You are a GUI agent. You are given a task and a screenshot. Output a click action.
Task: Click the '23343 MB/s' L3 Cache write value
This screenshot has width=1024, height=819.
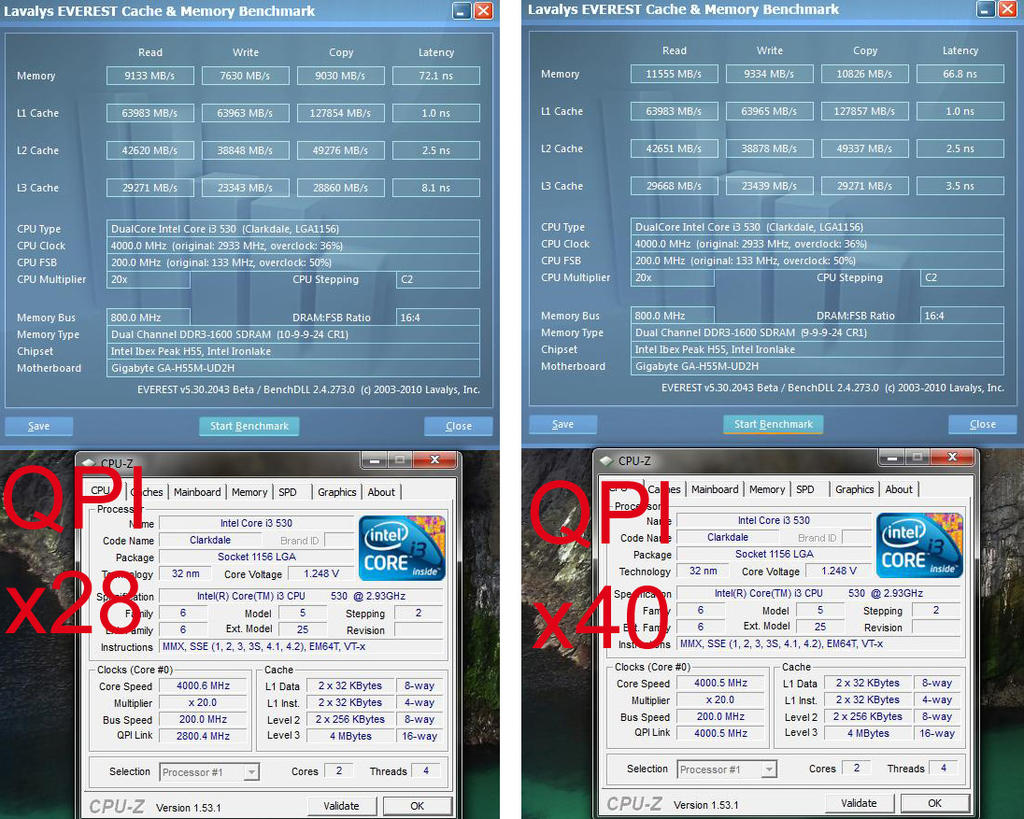[x=246, y=187]
